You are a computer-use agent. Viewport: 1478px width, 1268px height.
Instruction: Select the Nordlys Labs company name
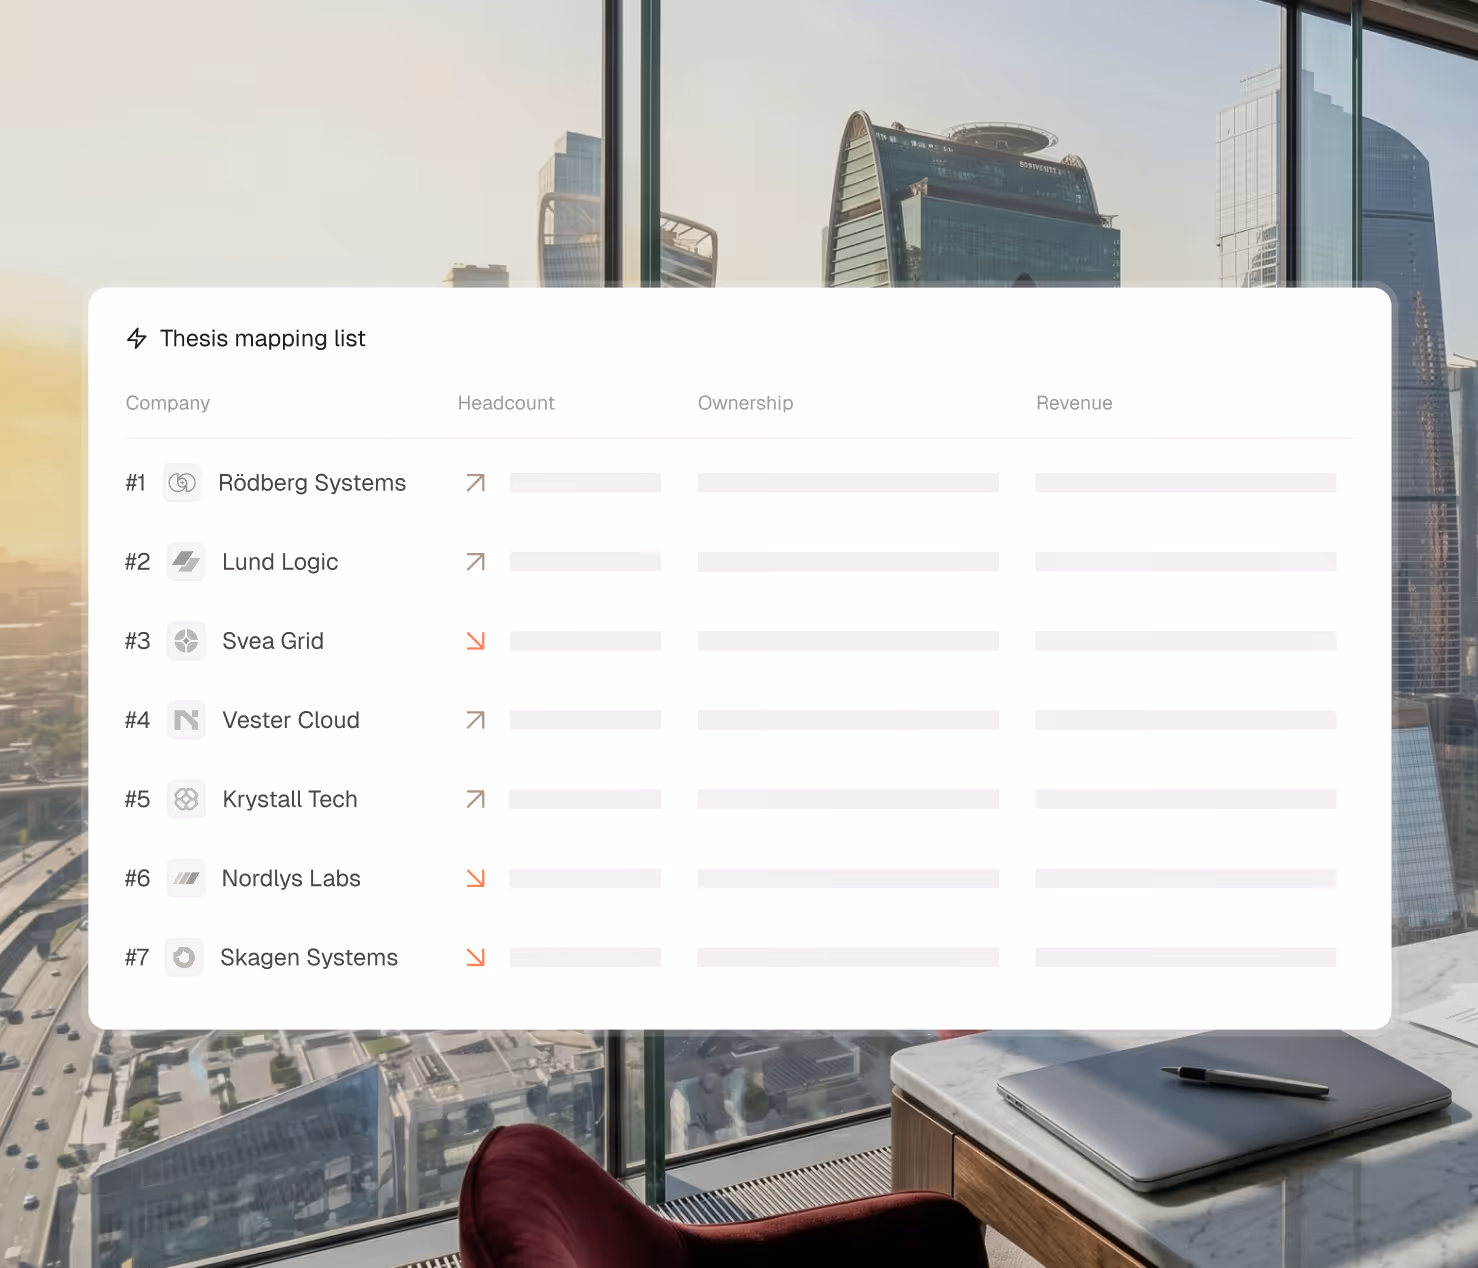click(291, 878)
